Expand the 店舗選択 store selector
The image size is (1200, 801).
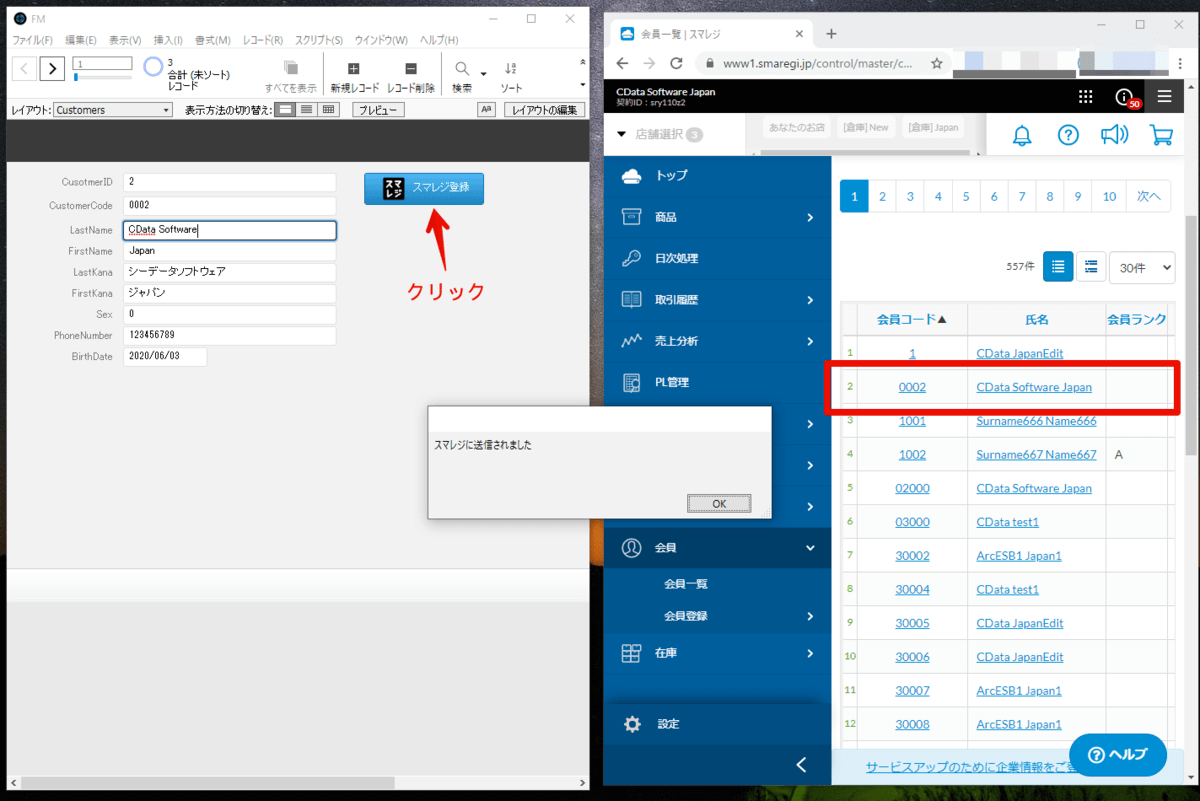pyautogui.click(x=661, y=134)
